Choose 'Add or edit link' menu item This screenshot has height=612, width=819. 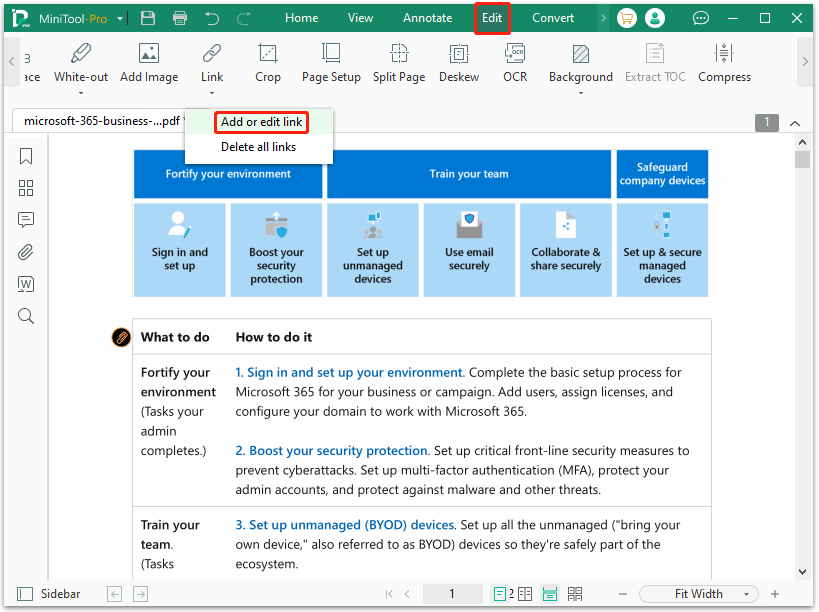(x=261, y=122)
